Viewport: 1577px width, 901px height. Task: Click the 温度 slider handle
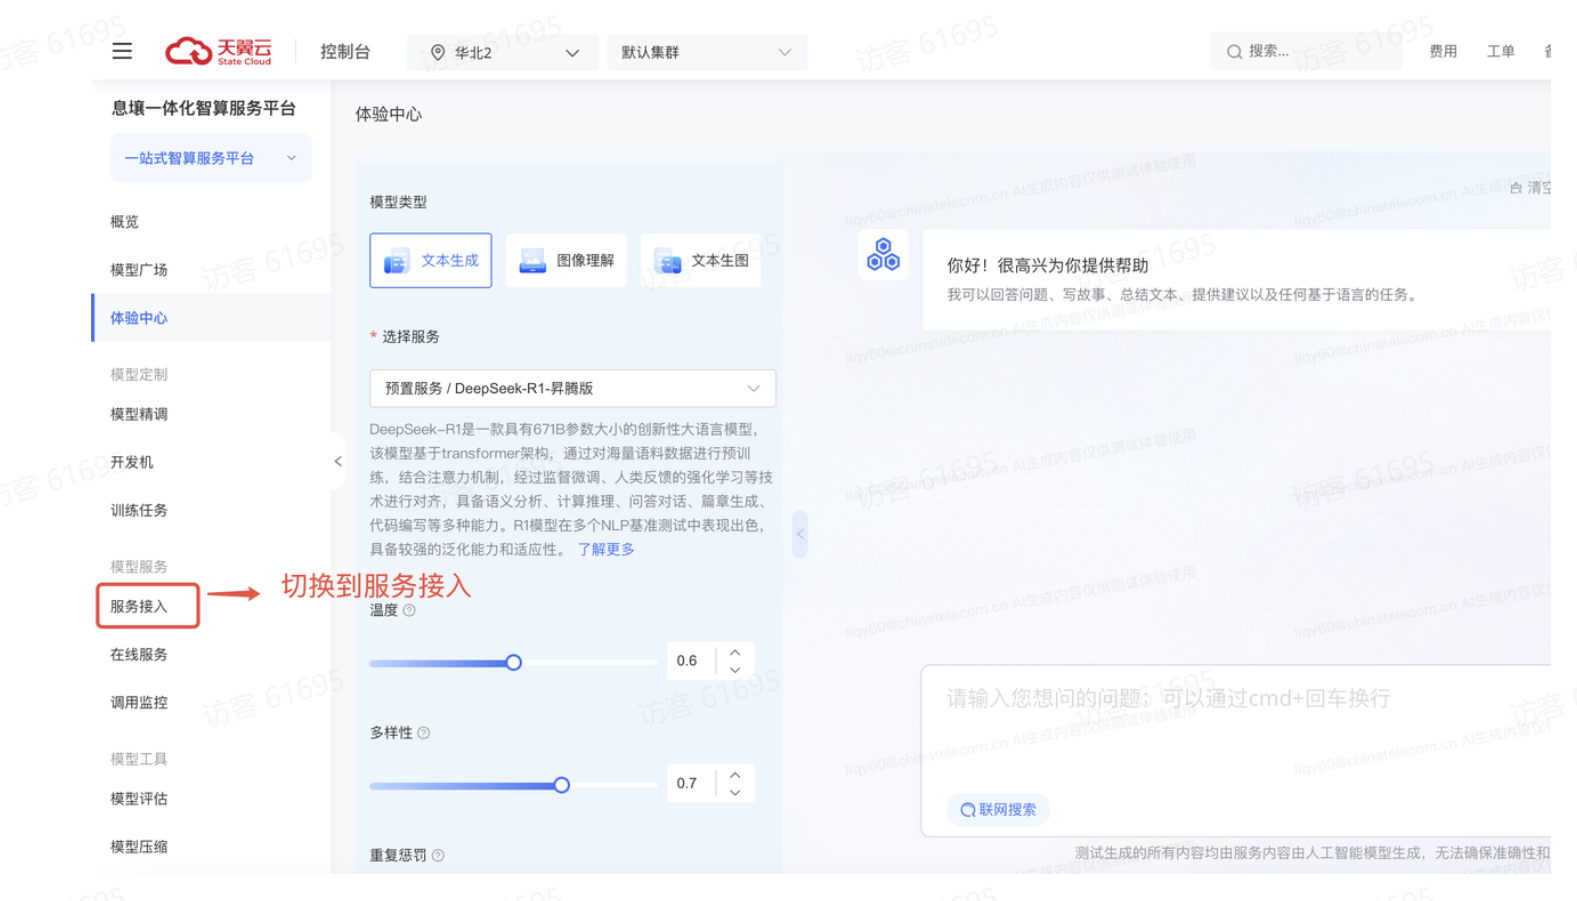click(x=514, y=662)
